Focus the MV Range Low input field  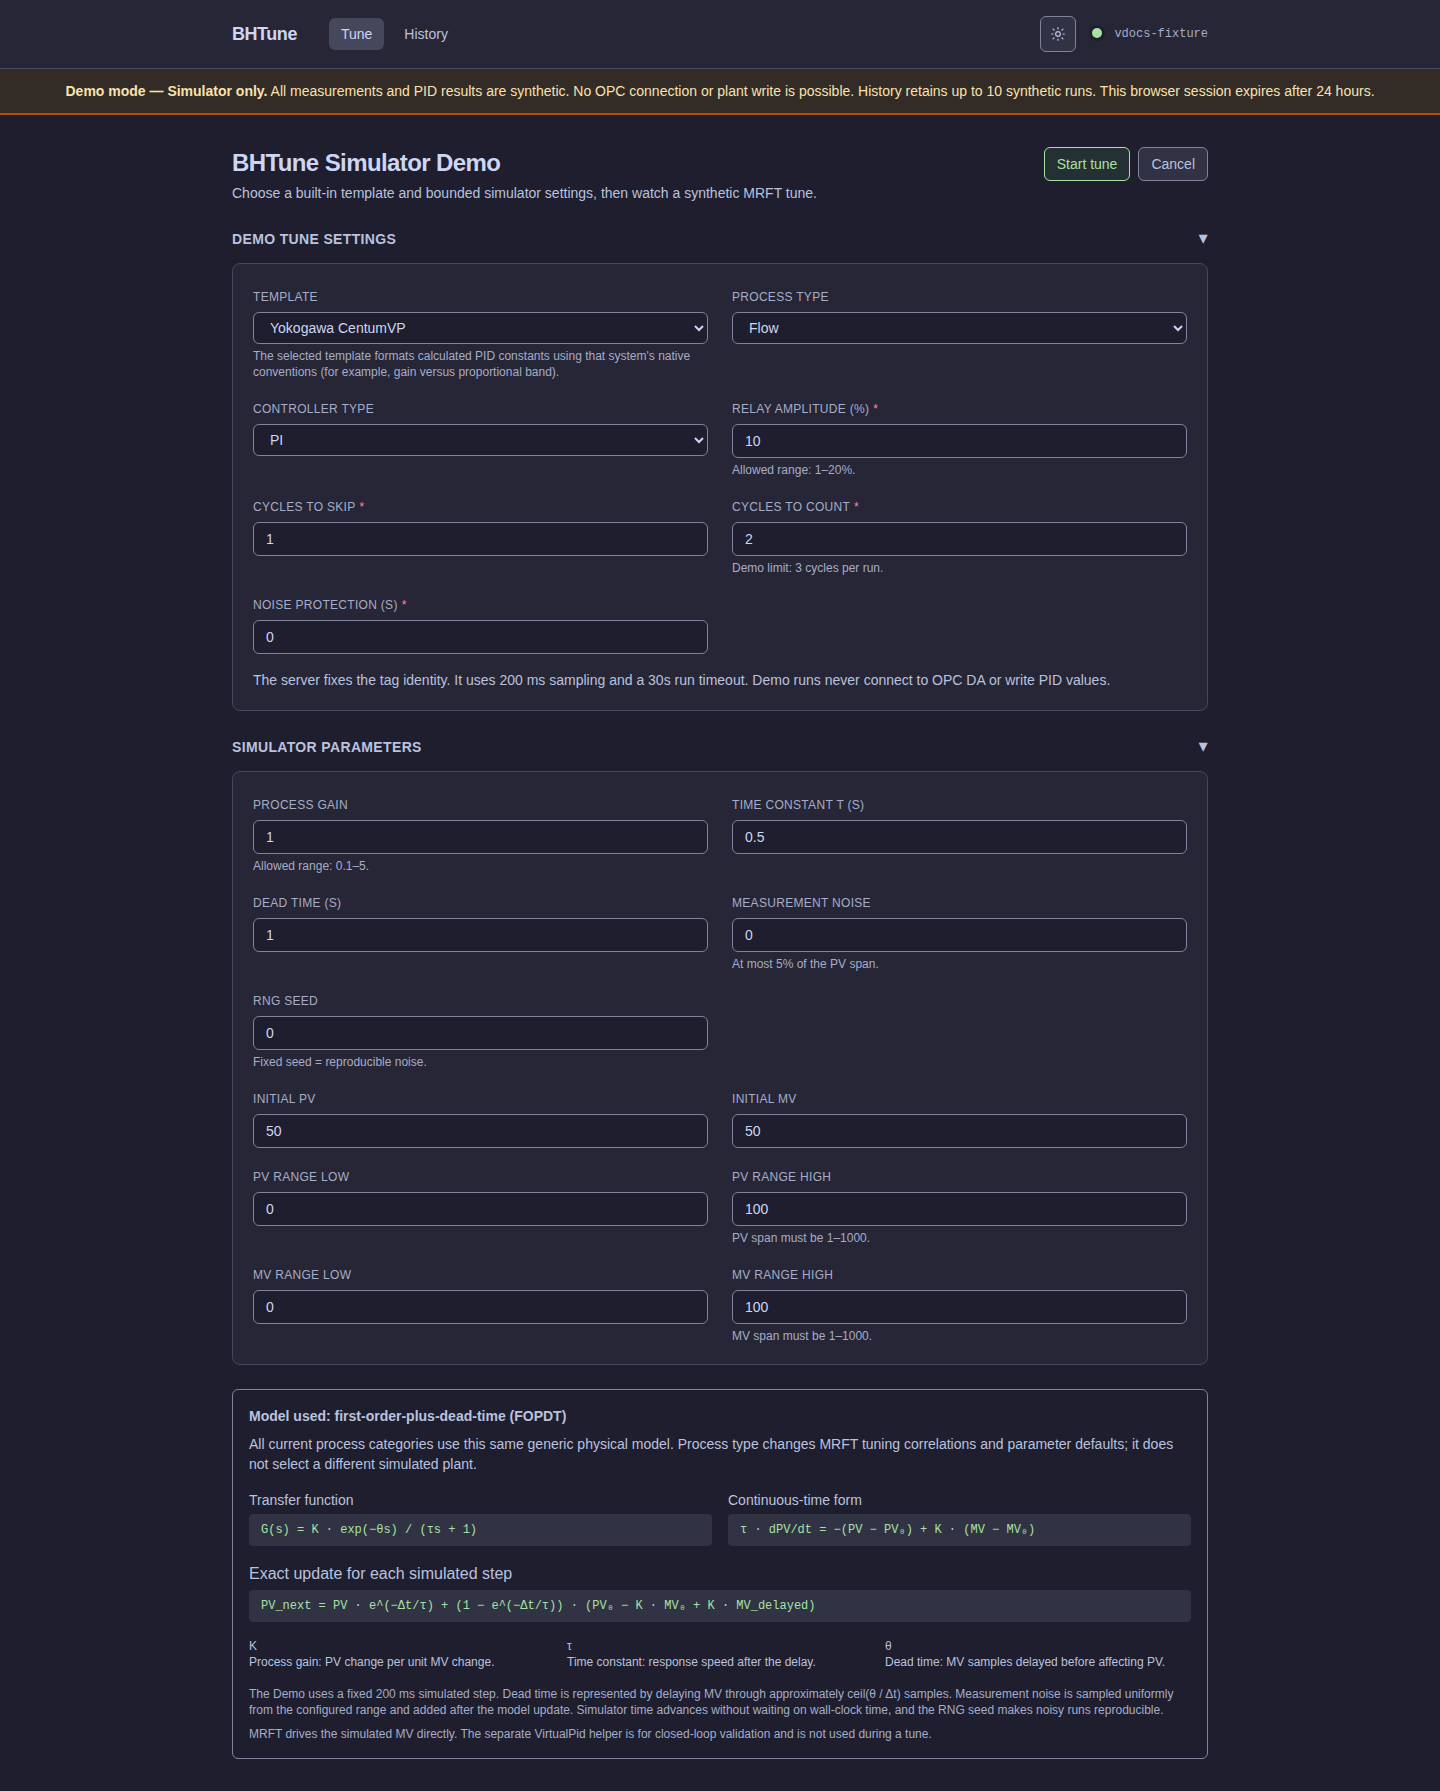(x=480, y=1307)
